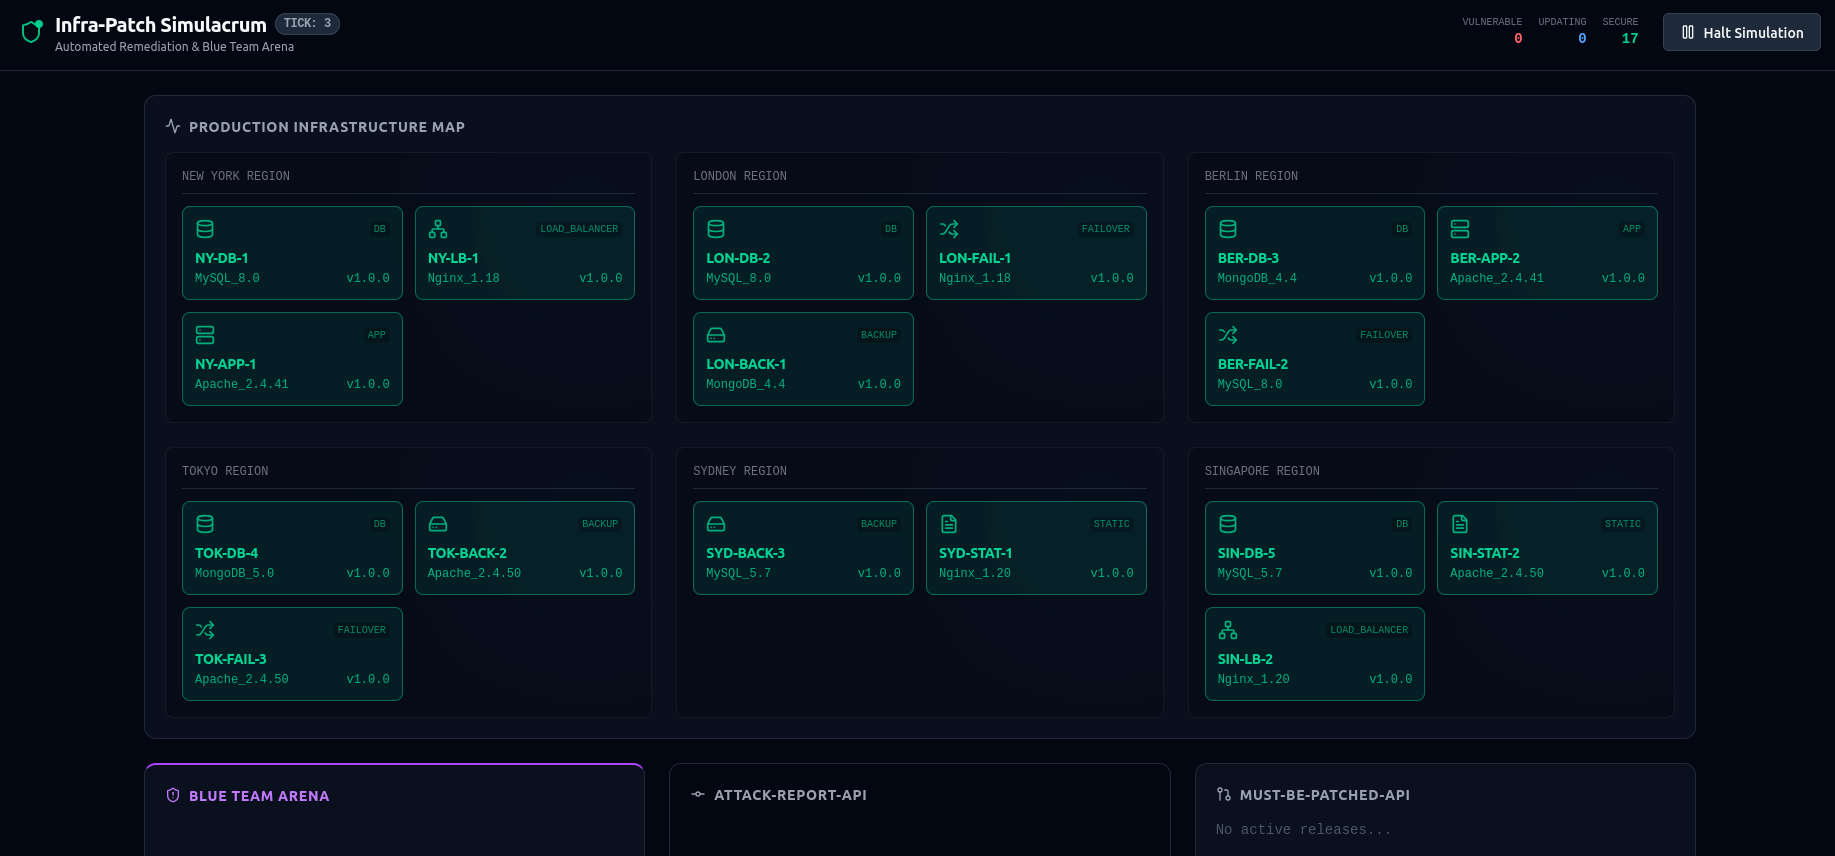Click the STATIC tag on SIN-STAT-2

(1622, 524)
